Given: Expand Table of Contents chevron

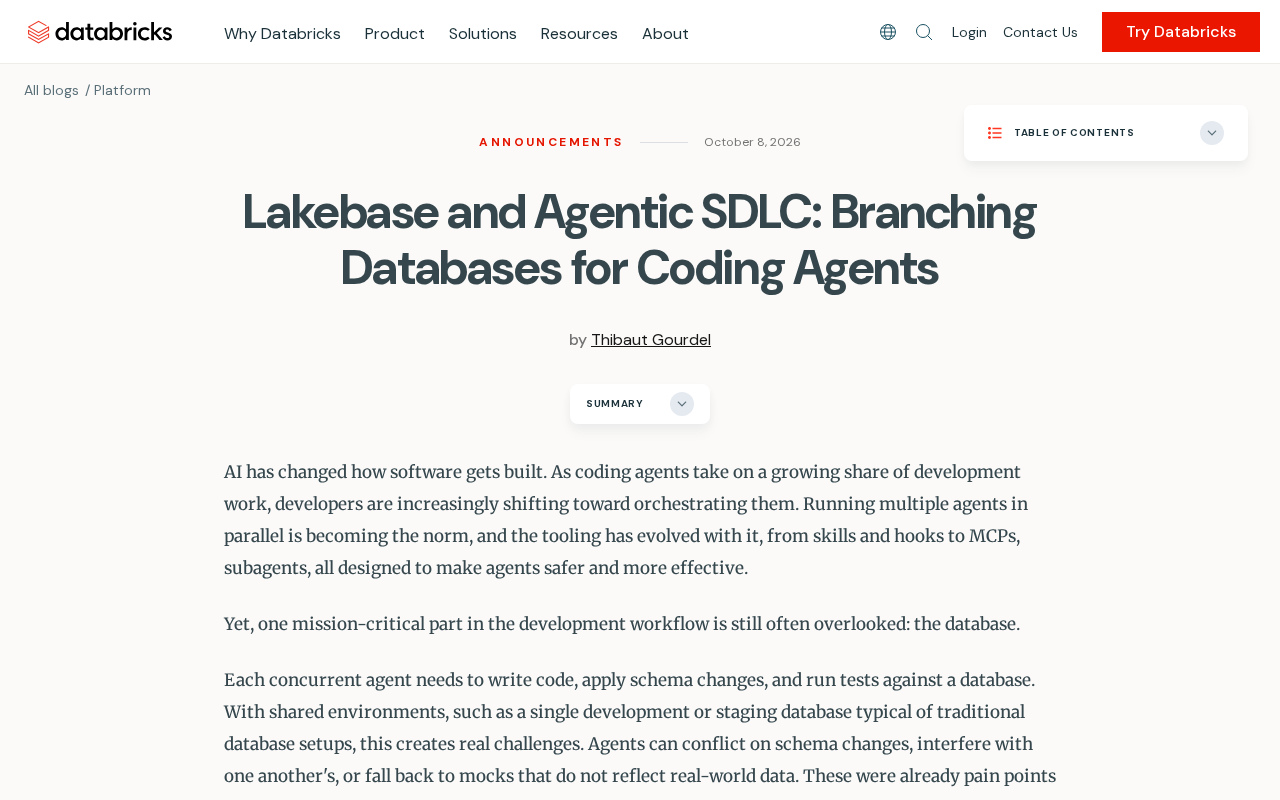Looking at the screenshot, I should pos(1212,133).
